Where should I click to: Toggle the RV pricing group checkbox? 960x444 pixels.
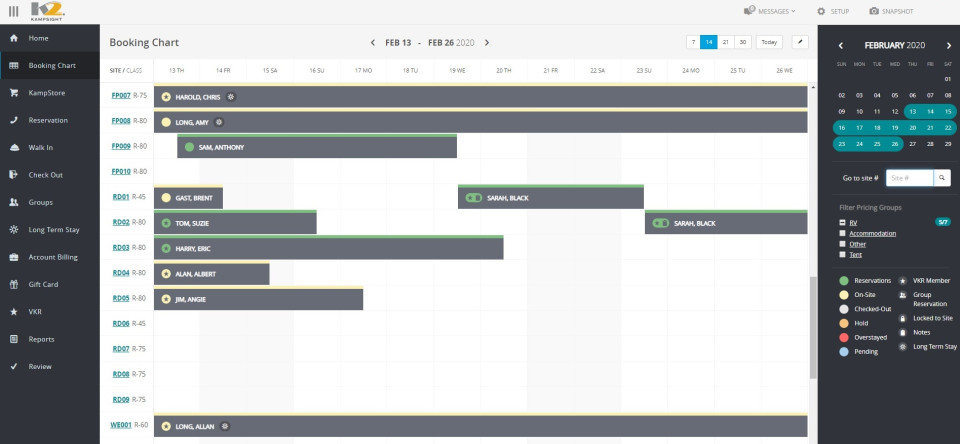coord(842,223)
